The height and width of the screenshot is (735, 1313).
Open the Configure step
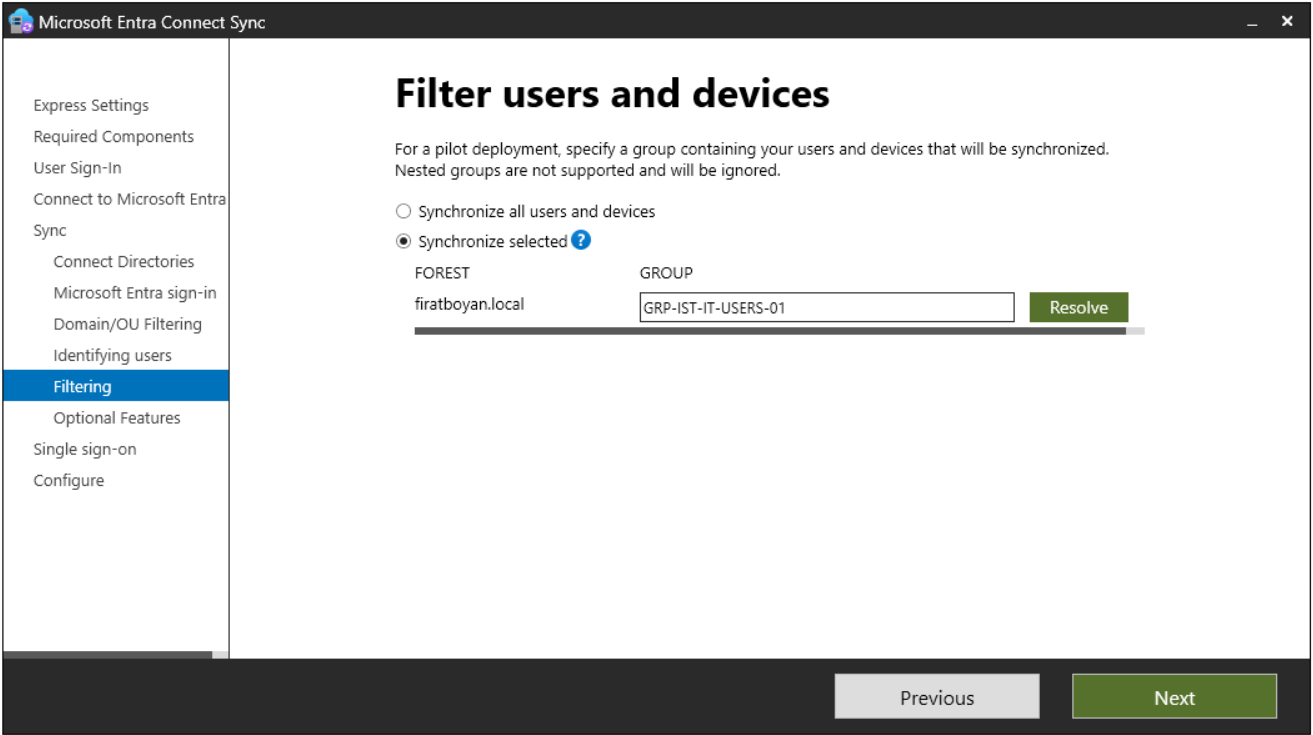pyautogui.click(x=69, y=480)
